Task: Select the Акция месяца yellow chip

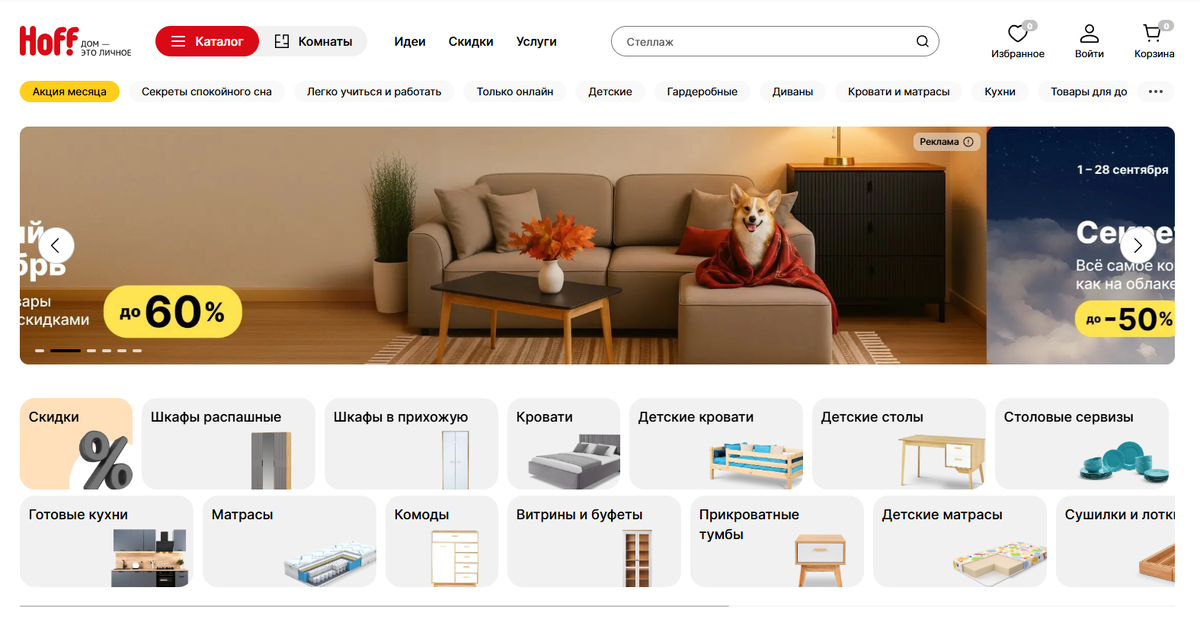Action: point(70,91)
